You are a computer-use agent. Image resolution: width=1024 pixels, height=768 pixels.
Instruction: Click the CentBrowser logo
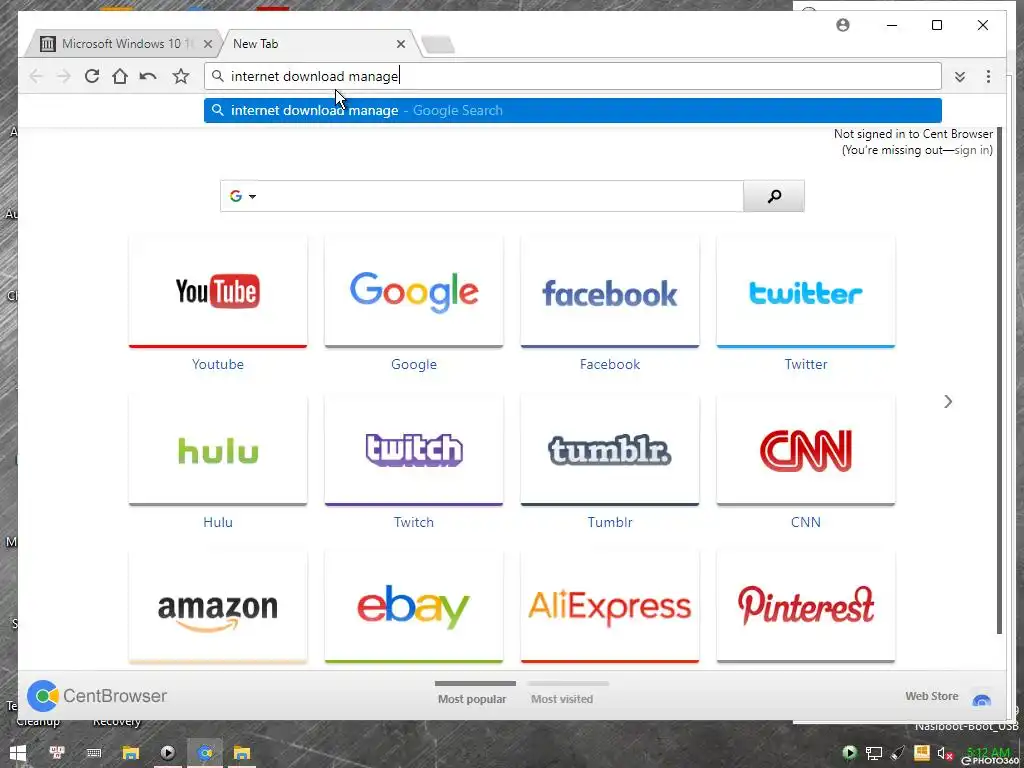coord(97,696)
